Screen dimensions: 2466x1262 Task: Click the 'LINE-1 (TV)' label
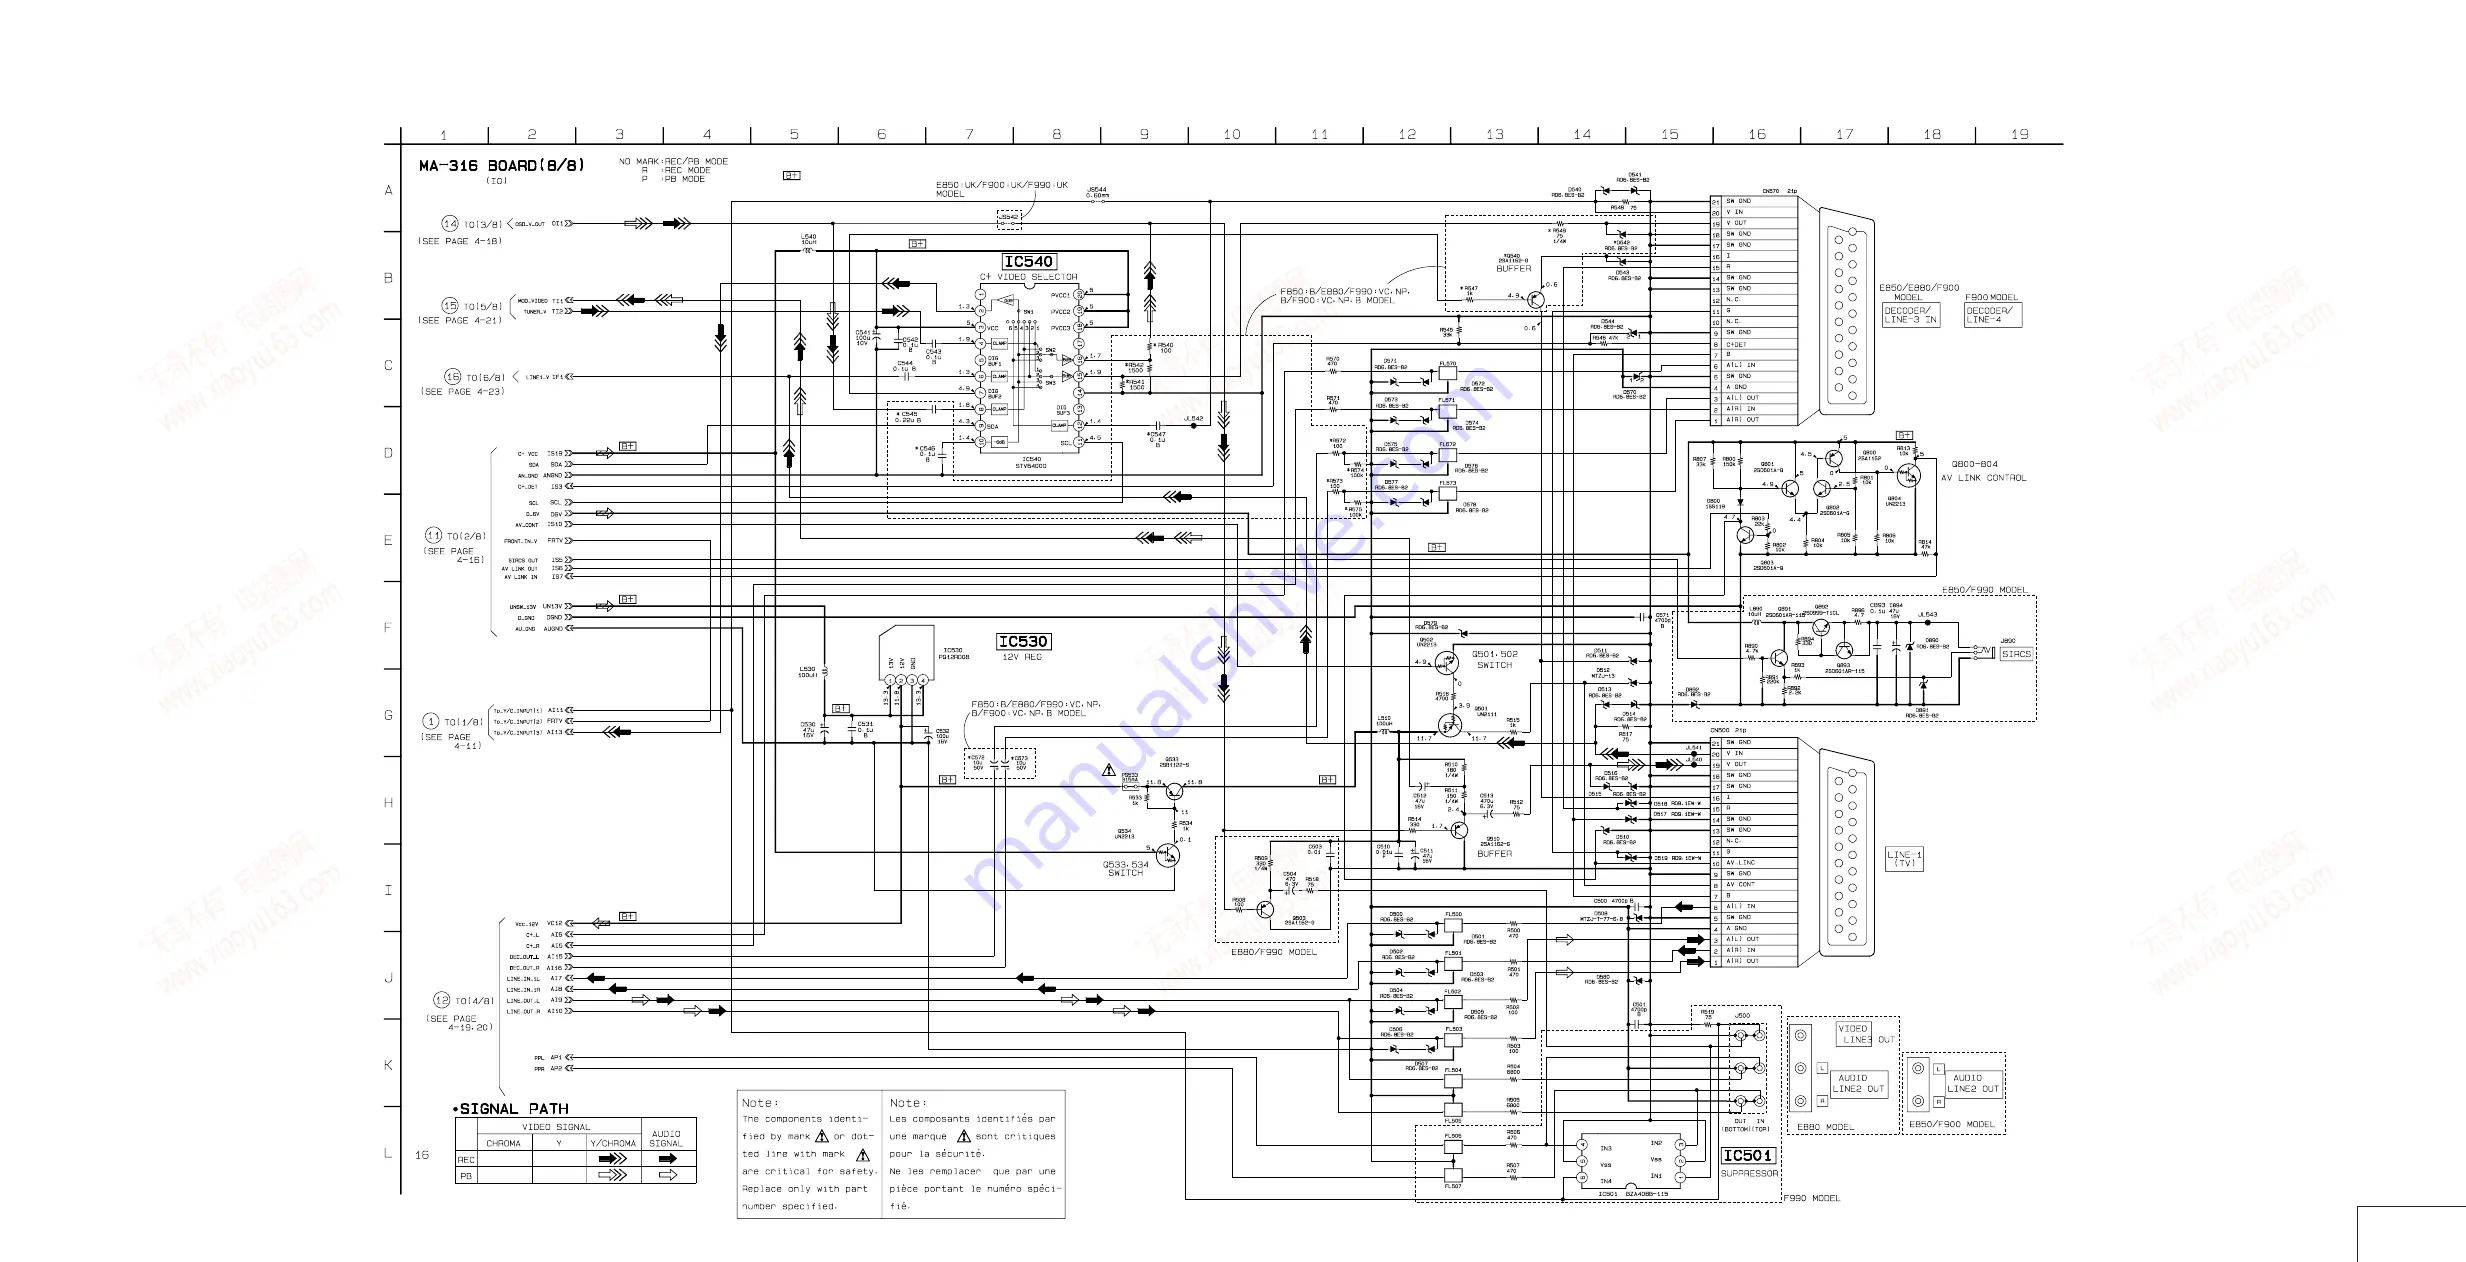(x=1904, y=859)
